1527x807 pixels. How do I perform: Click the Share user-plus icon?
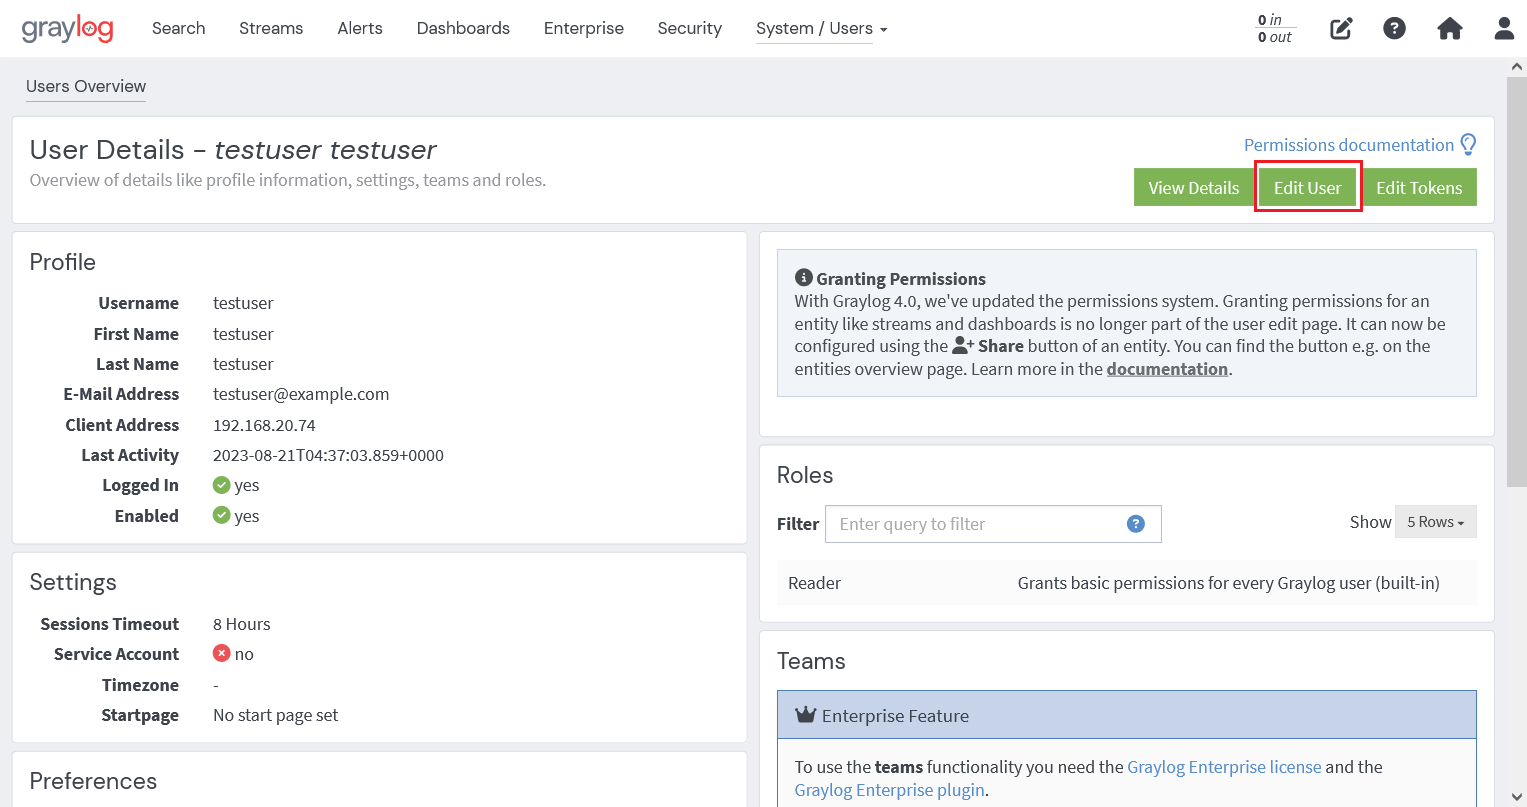click(x=963, y=346)
